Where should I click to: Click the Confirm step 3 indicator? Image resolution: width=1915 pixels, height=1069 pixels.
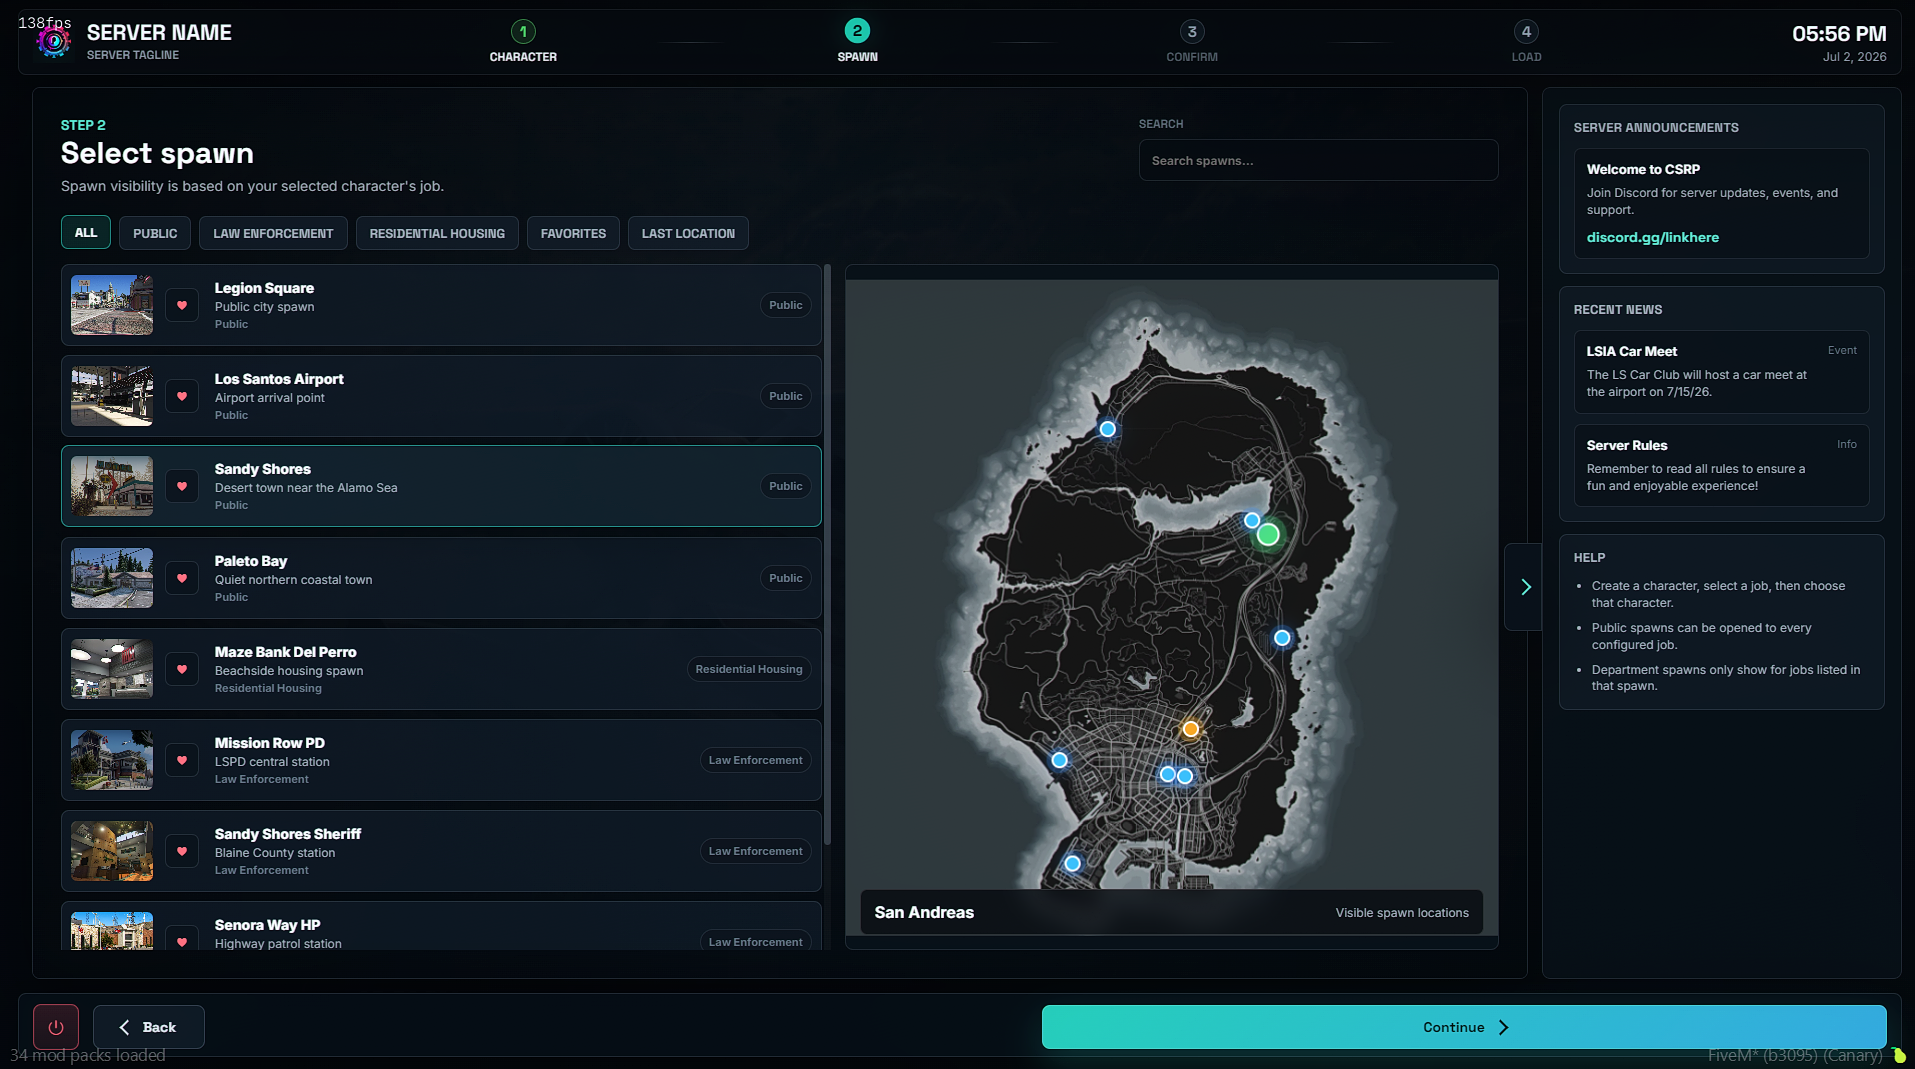pos(1191,42)
